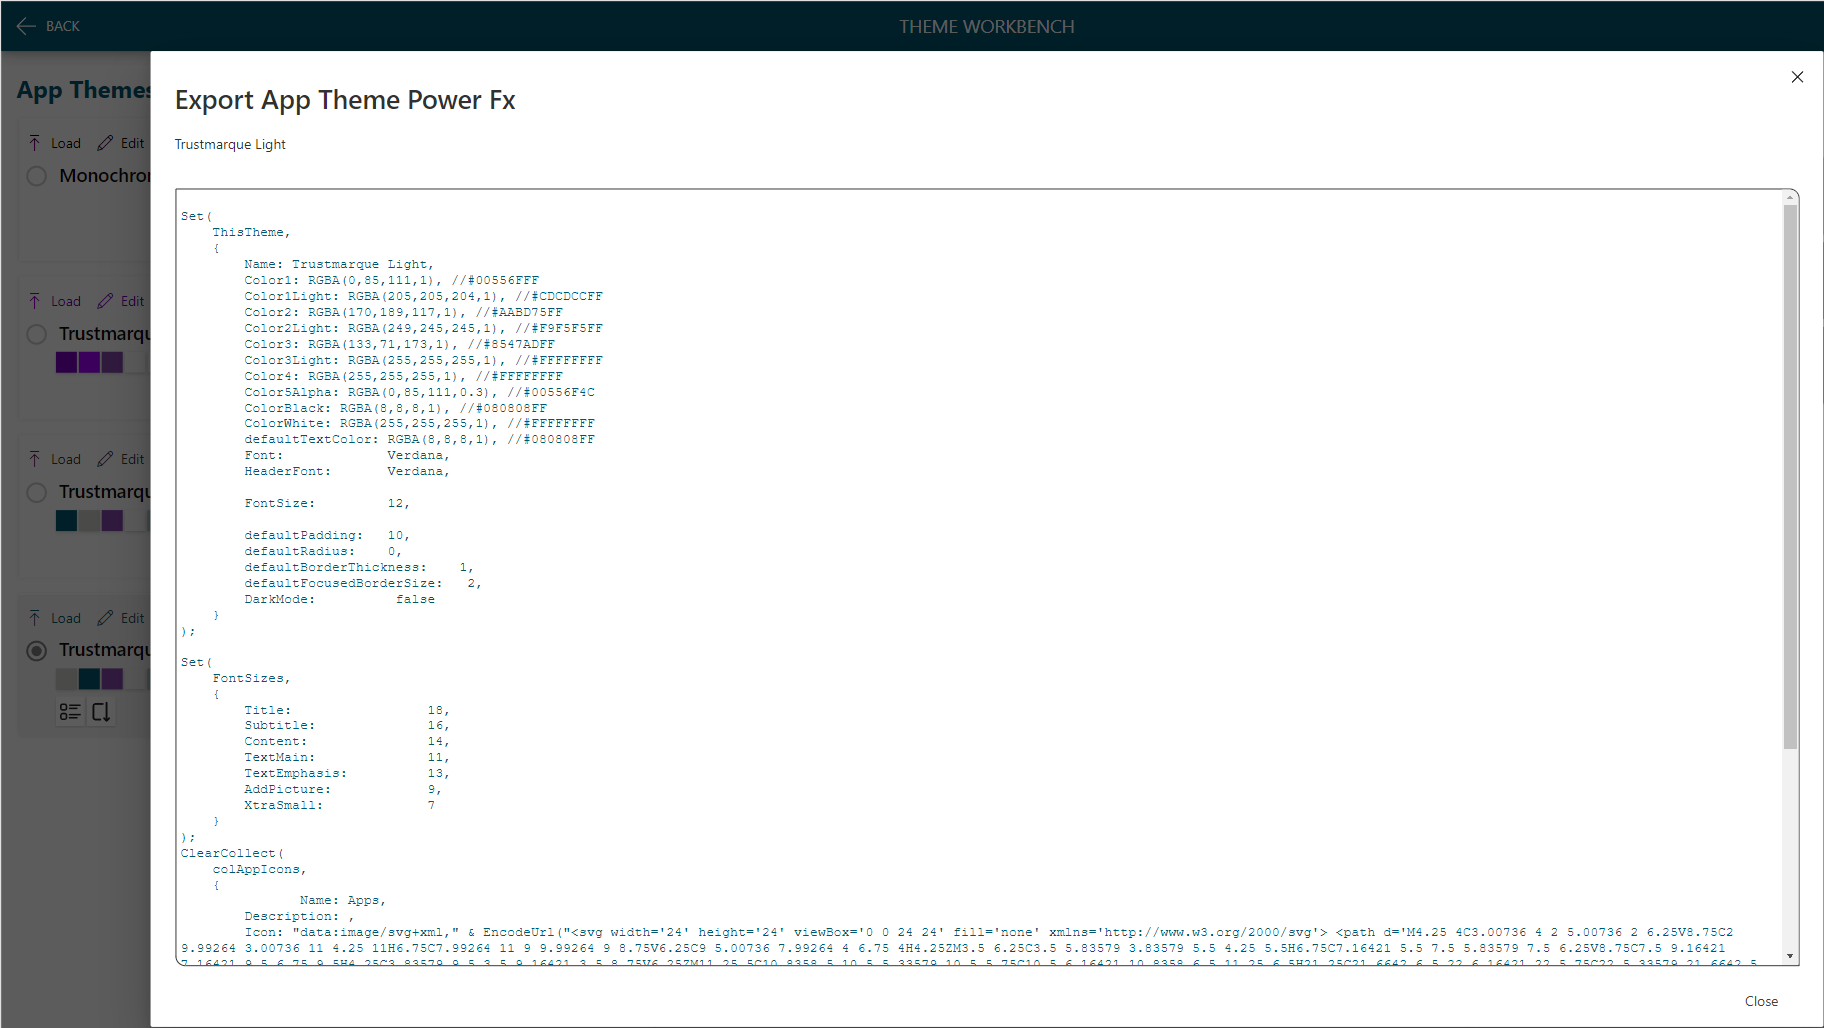Viewport: 1824px width, 1028px height.
Task: Select the Monochrome theme radio button
Action: 37,176
